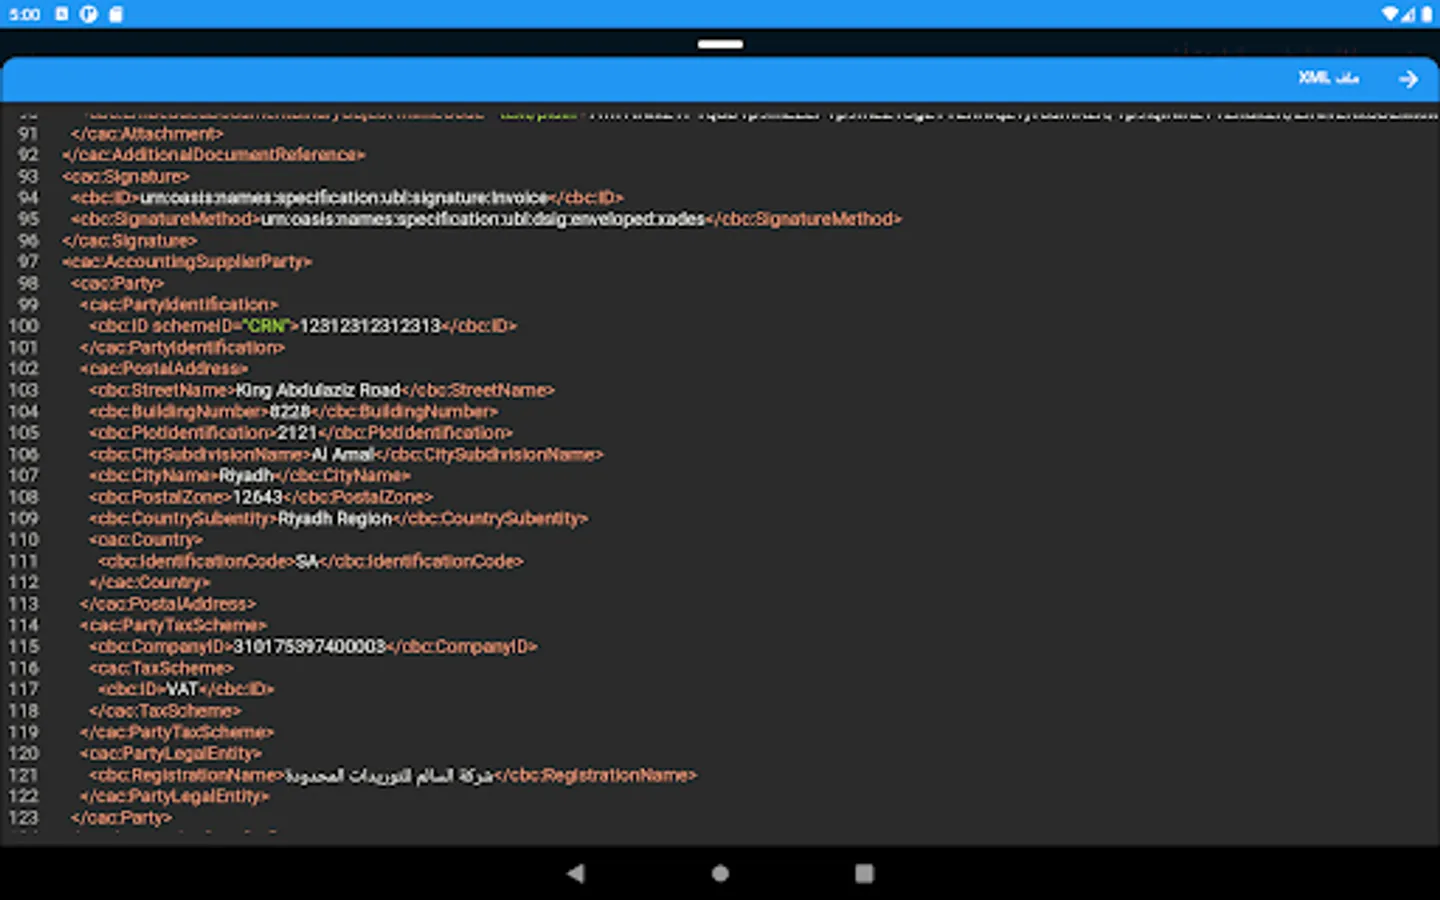Viewport: 1440px width, 900px height.
Task: Select the opening cac:PostalAddress tag
Action: tap(164, 369)
